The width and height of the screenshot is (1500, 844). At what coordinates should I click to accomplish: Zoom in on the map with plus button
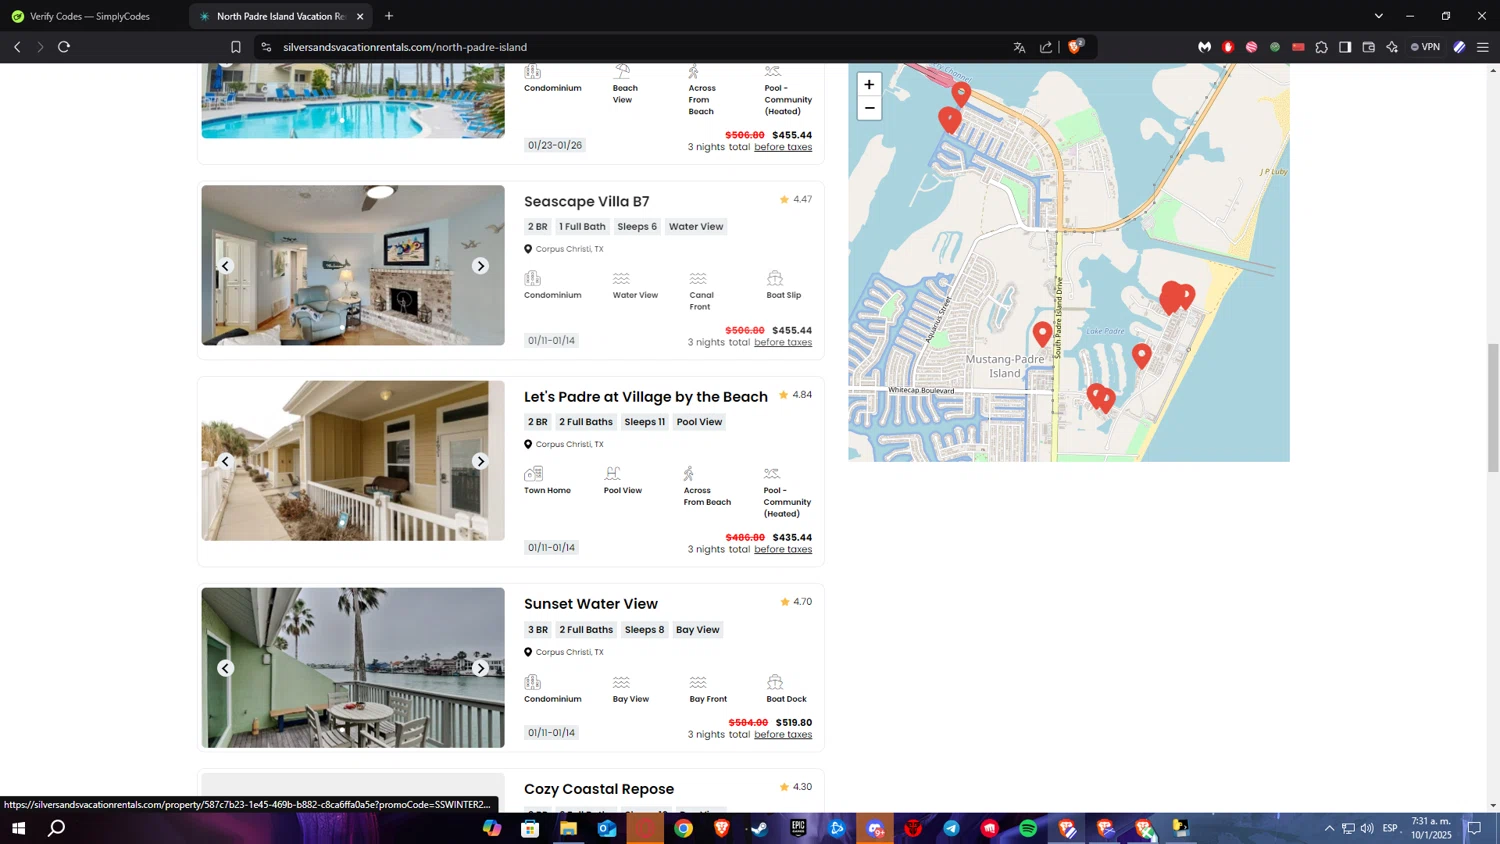869,85
